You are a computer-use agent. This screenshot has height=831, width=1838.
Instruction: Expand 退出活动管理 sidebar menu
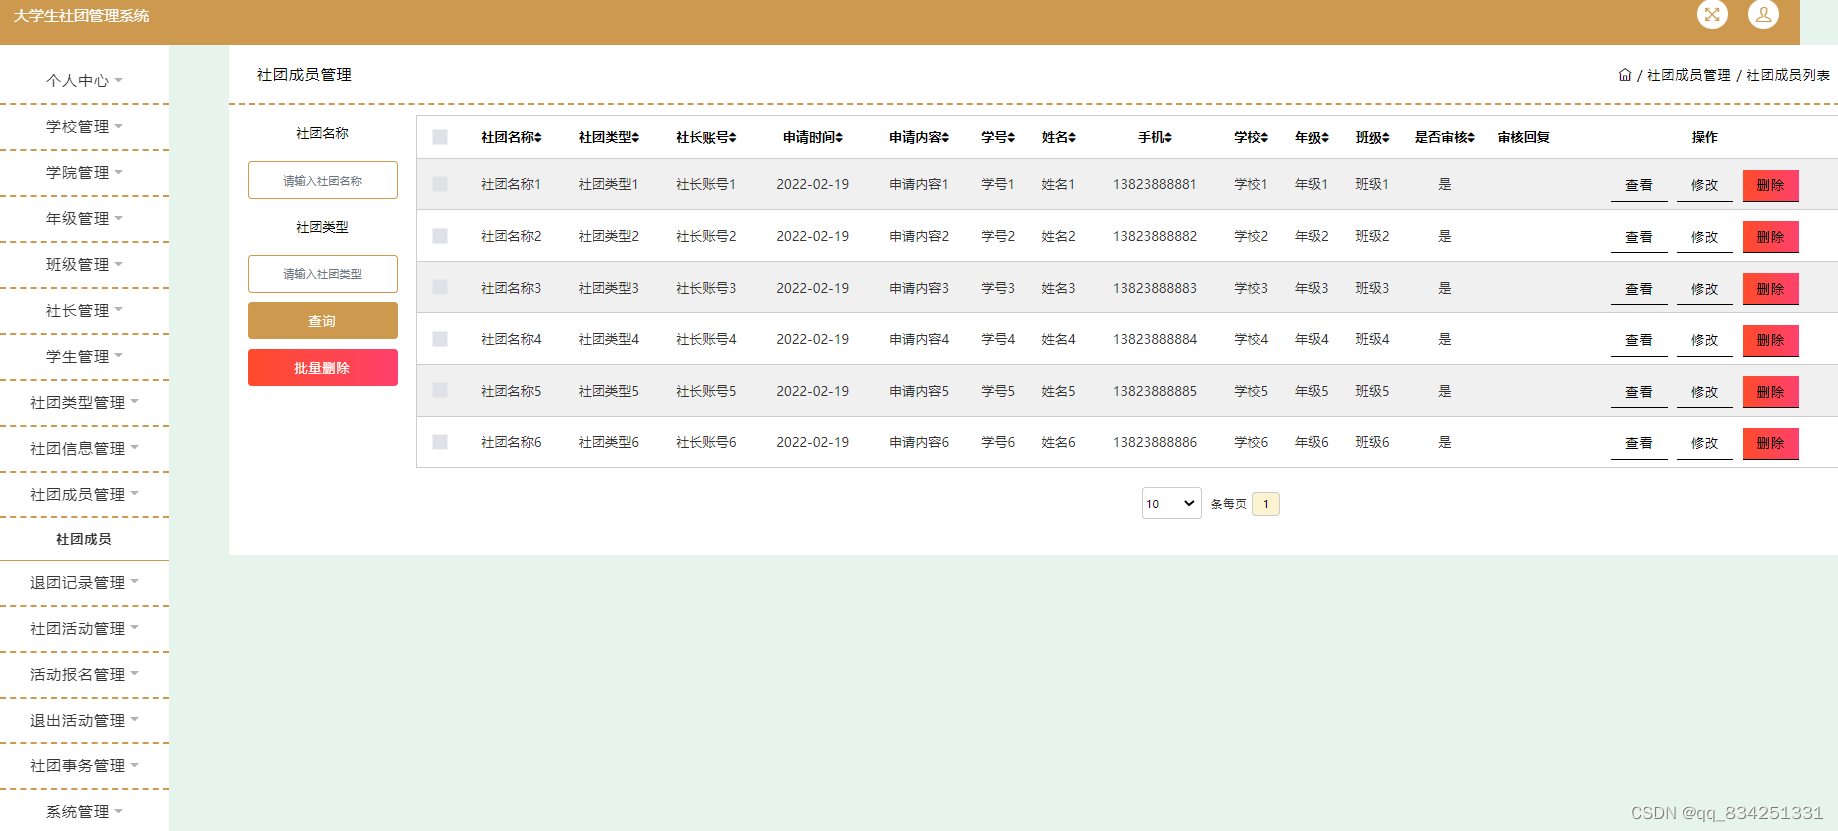[x=84, y=720]
